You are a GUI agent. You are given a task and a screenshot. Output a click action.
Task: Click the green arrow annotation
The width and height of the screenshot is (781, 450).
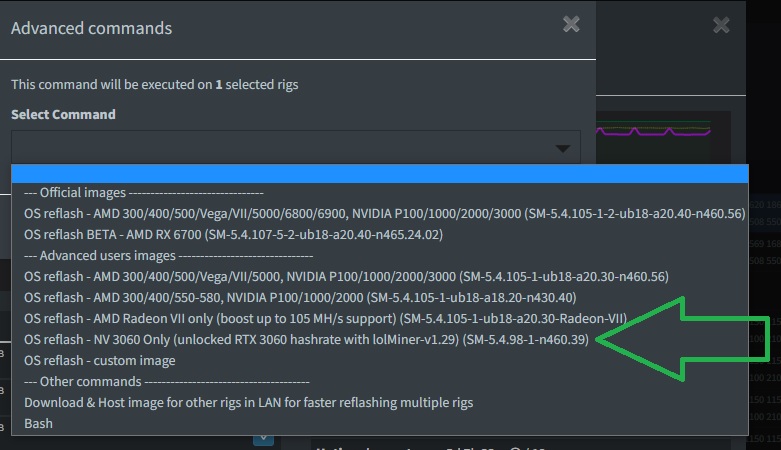point(682,339)
